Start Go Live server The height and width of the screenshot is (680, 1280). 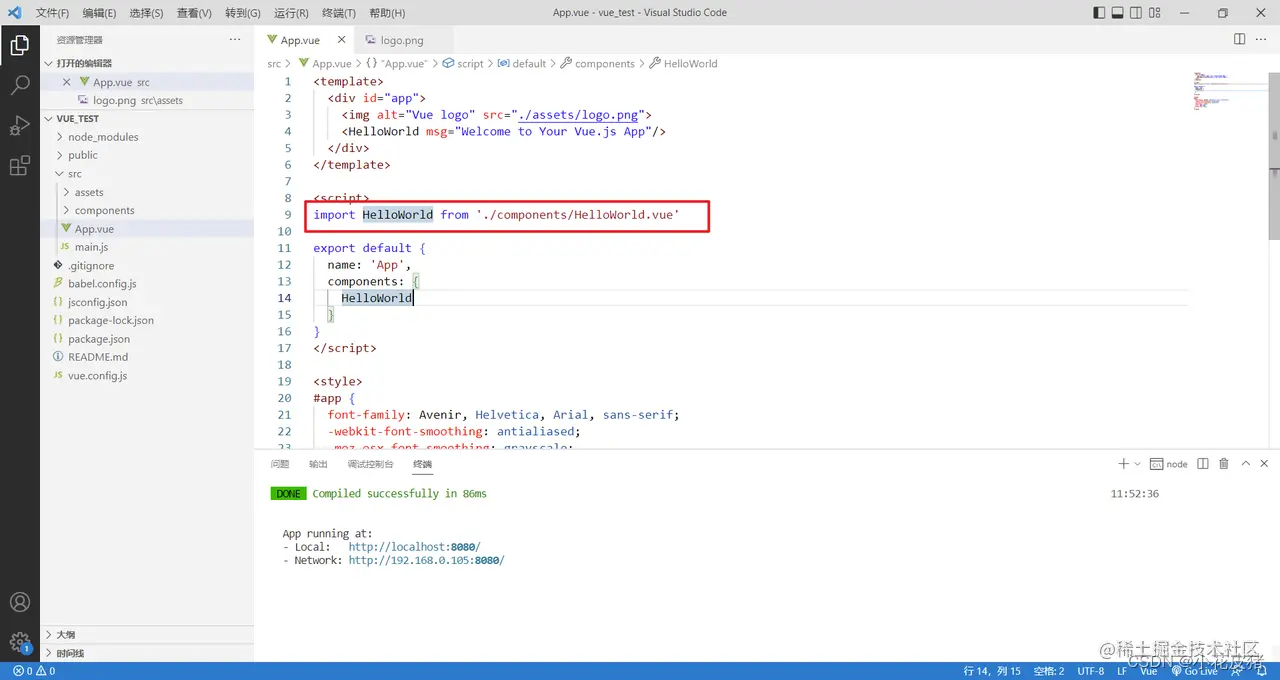coord(1195,671)
